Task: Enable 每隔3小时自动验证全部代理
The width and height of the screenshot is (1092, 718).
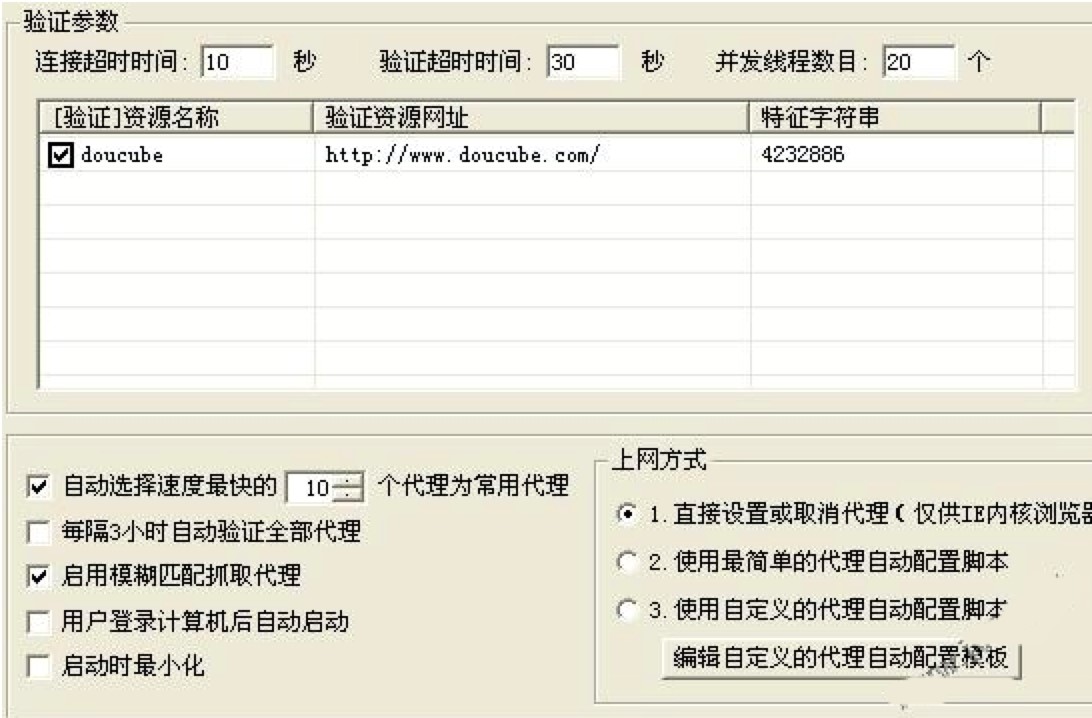Action: coord(38,532)
